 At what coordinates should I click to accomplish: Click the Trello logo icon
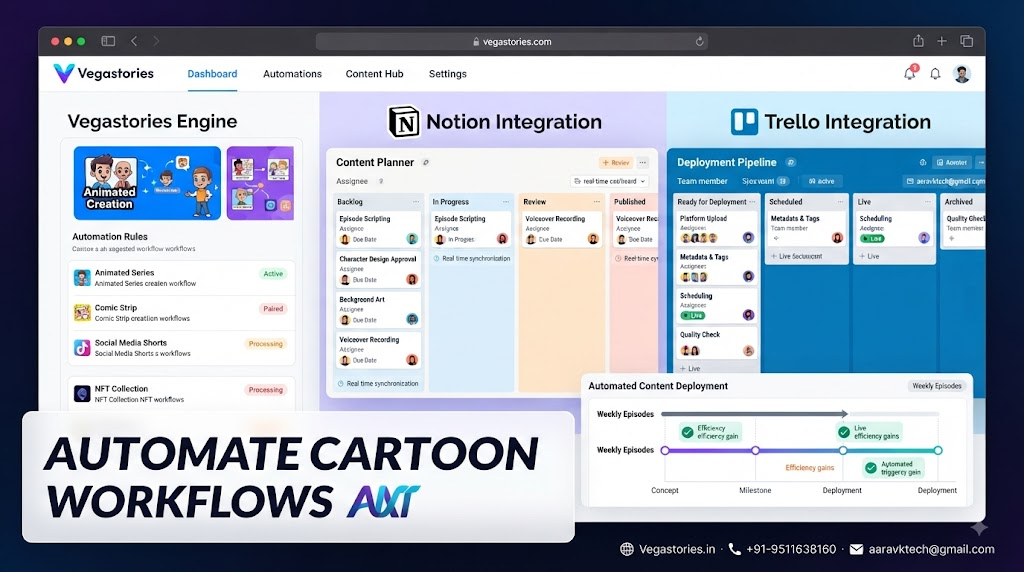pyautogui.click(x=744, y=121)
